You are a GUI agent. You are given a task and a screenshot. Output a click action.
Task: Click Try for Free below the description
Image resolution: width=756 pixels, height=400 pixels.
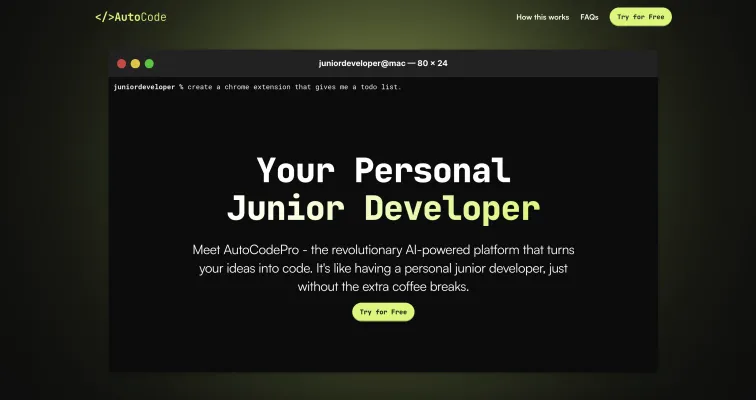[383, 312]
